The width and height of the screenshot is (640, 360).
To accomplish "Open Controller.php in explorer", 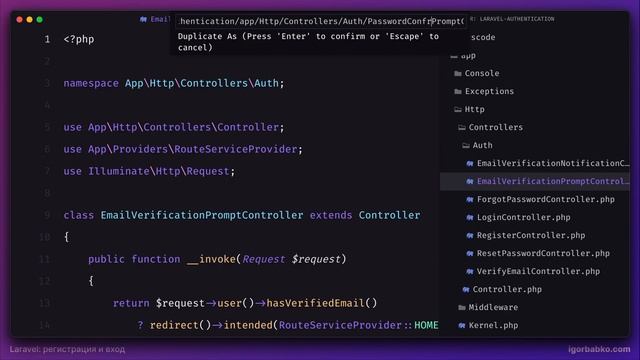I will click(x=534, y=289).
